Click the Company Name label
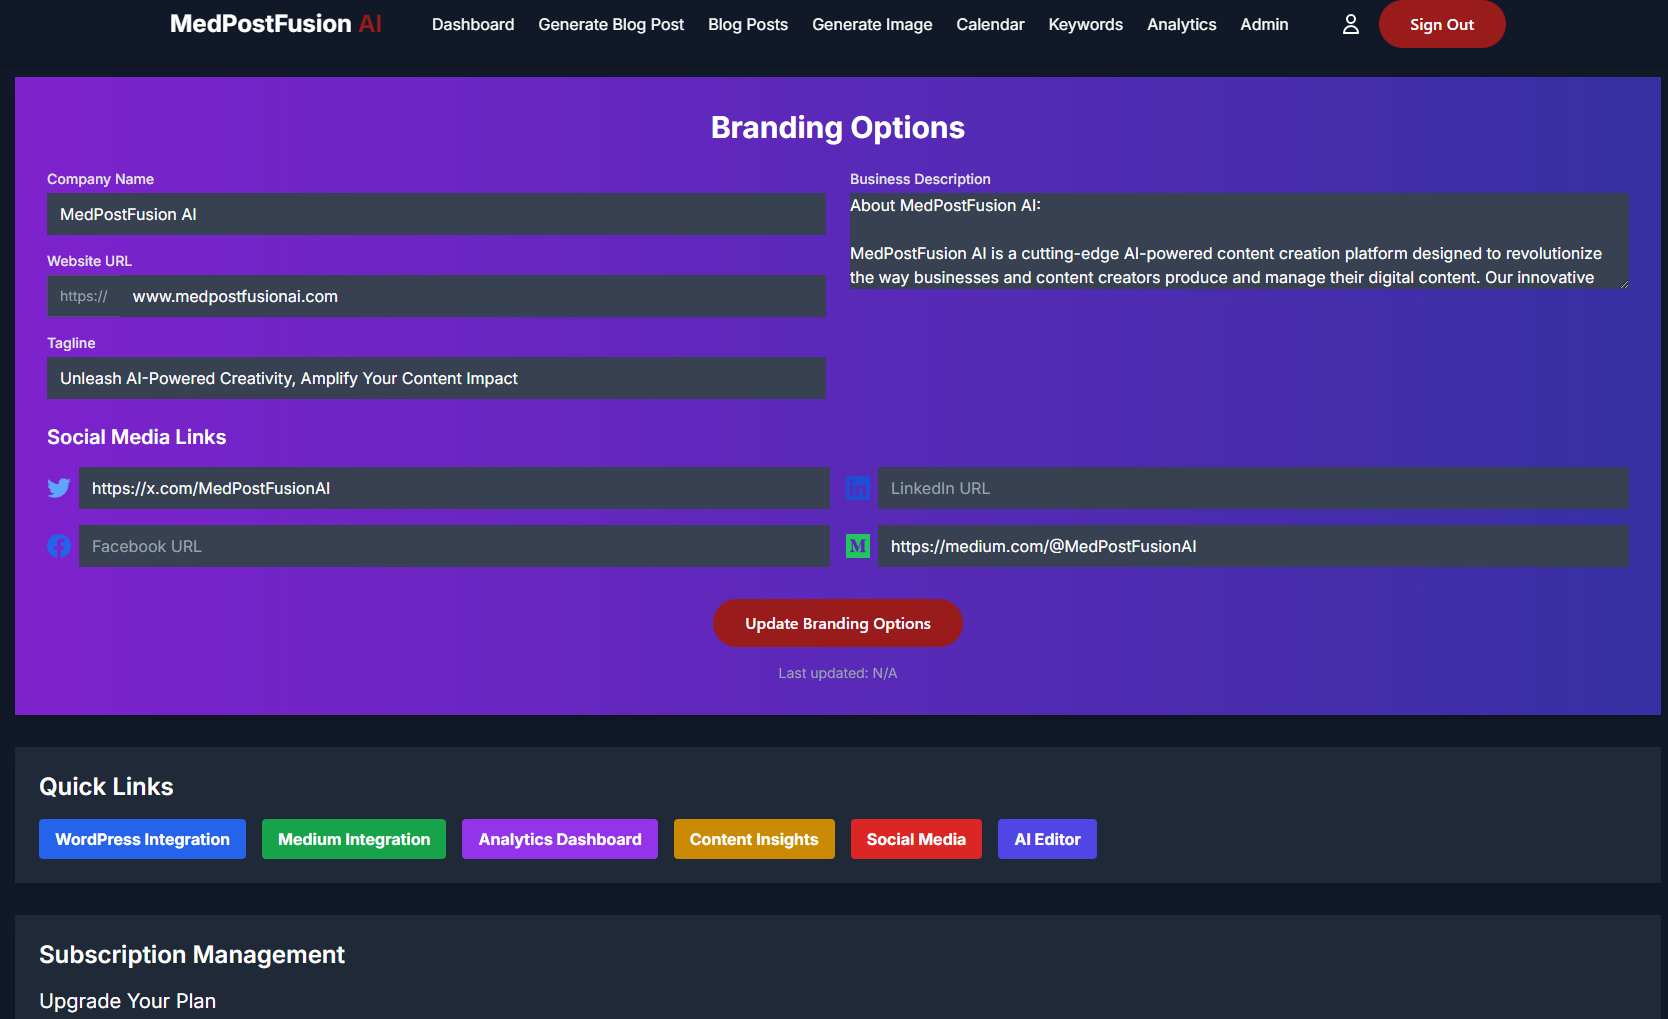Screen dimensions: 1668x1019 click(x=100, y=179)
